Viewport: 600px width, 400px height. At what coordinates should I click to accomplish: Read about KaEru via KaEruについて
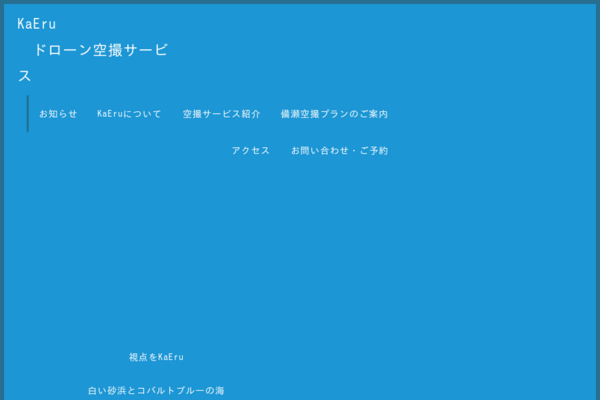(x=129, y=114)
